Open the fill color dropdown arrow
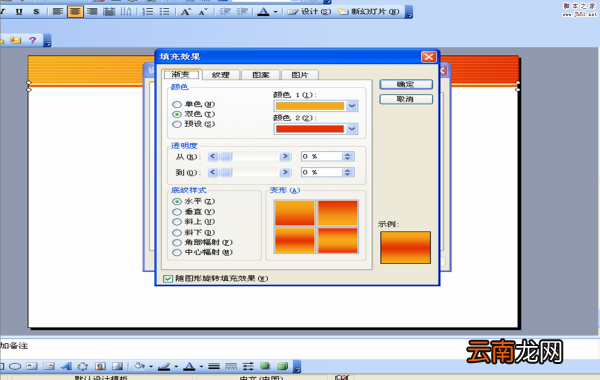The height and width of the screenshot is (380, 600). coord(151,367)
